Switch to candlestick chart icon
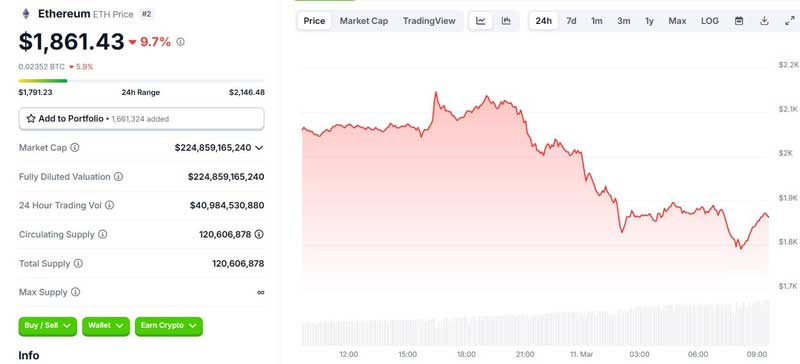 point(506,21)
